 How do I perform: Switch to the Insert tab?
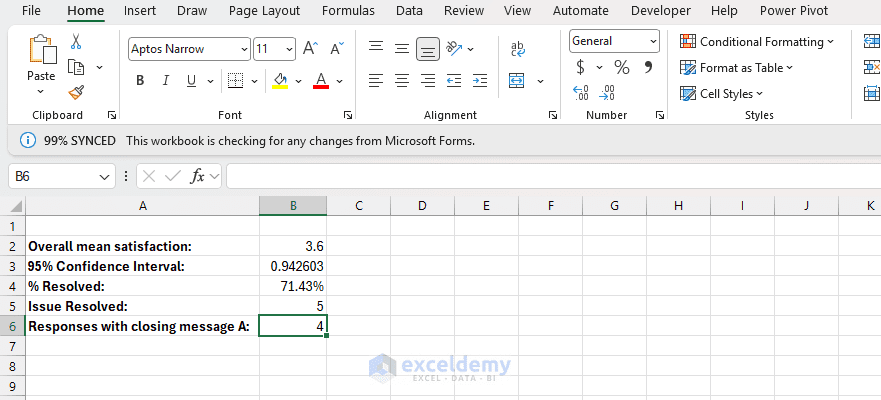140,11
